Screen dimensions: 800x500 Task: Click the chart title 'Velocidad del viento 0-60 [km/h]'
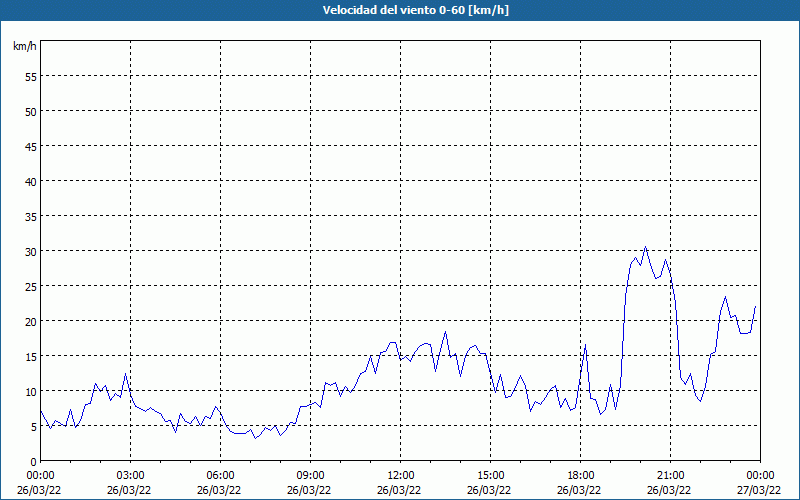[x=415, y=10]
